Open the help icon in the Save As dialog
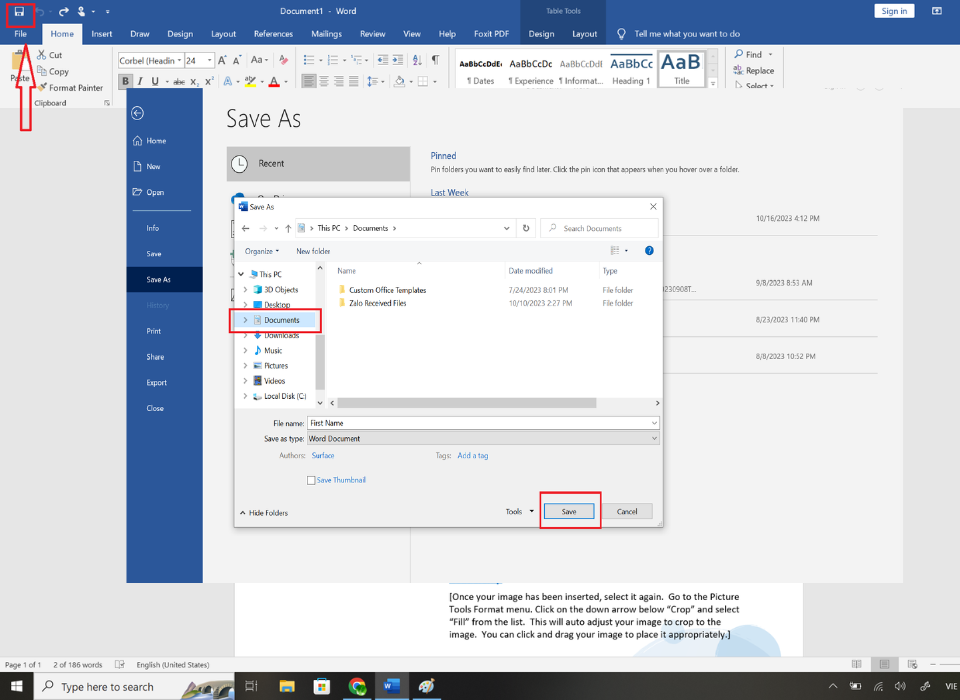This screenshot has width=960, height=700. (649, 250)
